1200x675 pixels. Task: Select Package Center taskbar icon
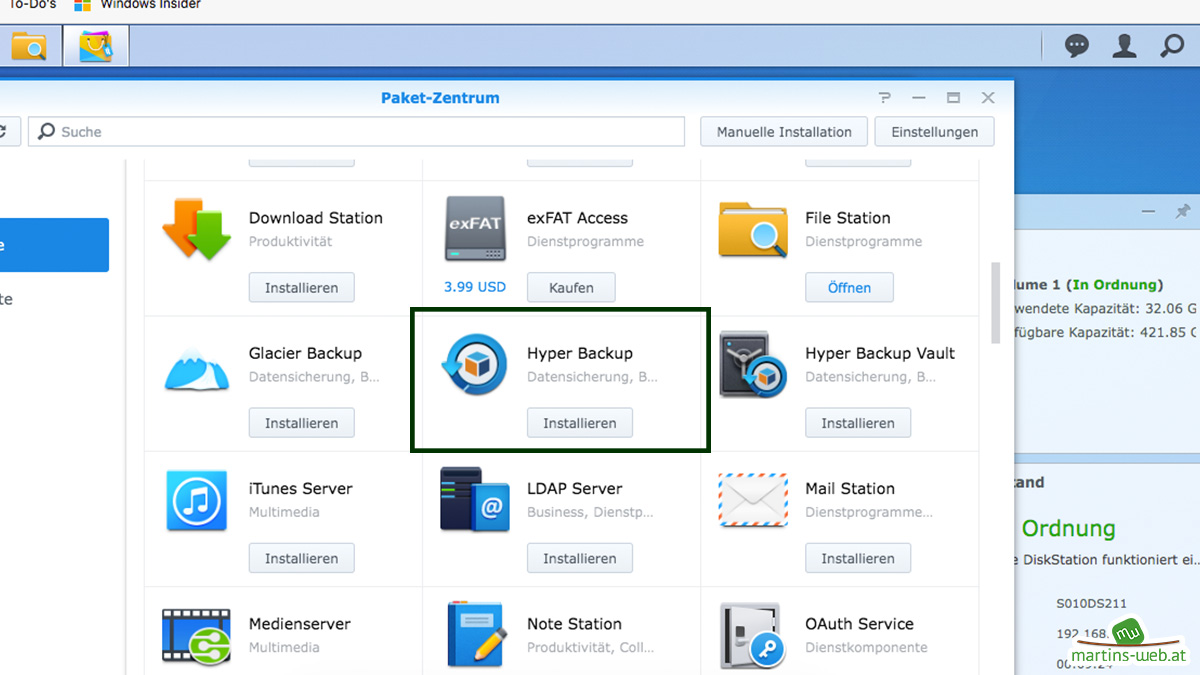coord(96,46)
